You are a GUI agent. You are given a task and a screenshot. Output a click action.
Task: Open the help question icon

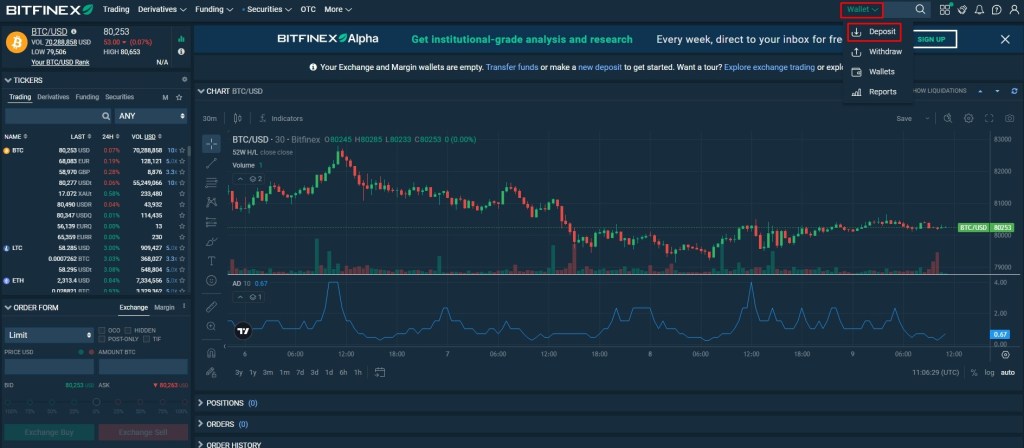tap(996, 9)
